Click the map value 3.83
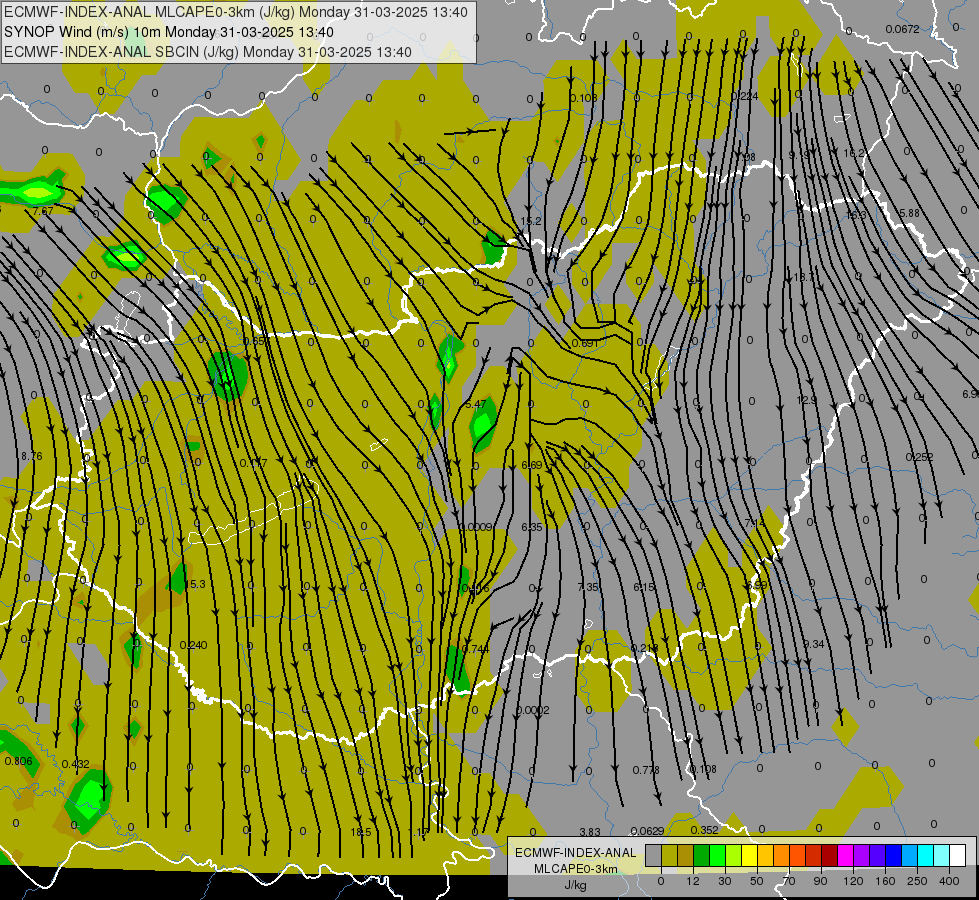 tap(589, 832)
